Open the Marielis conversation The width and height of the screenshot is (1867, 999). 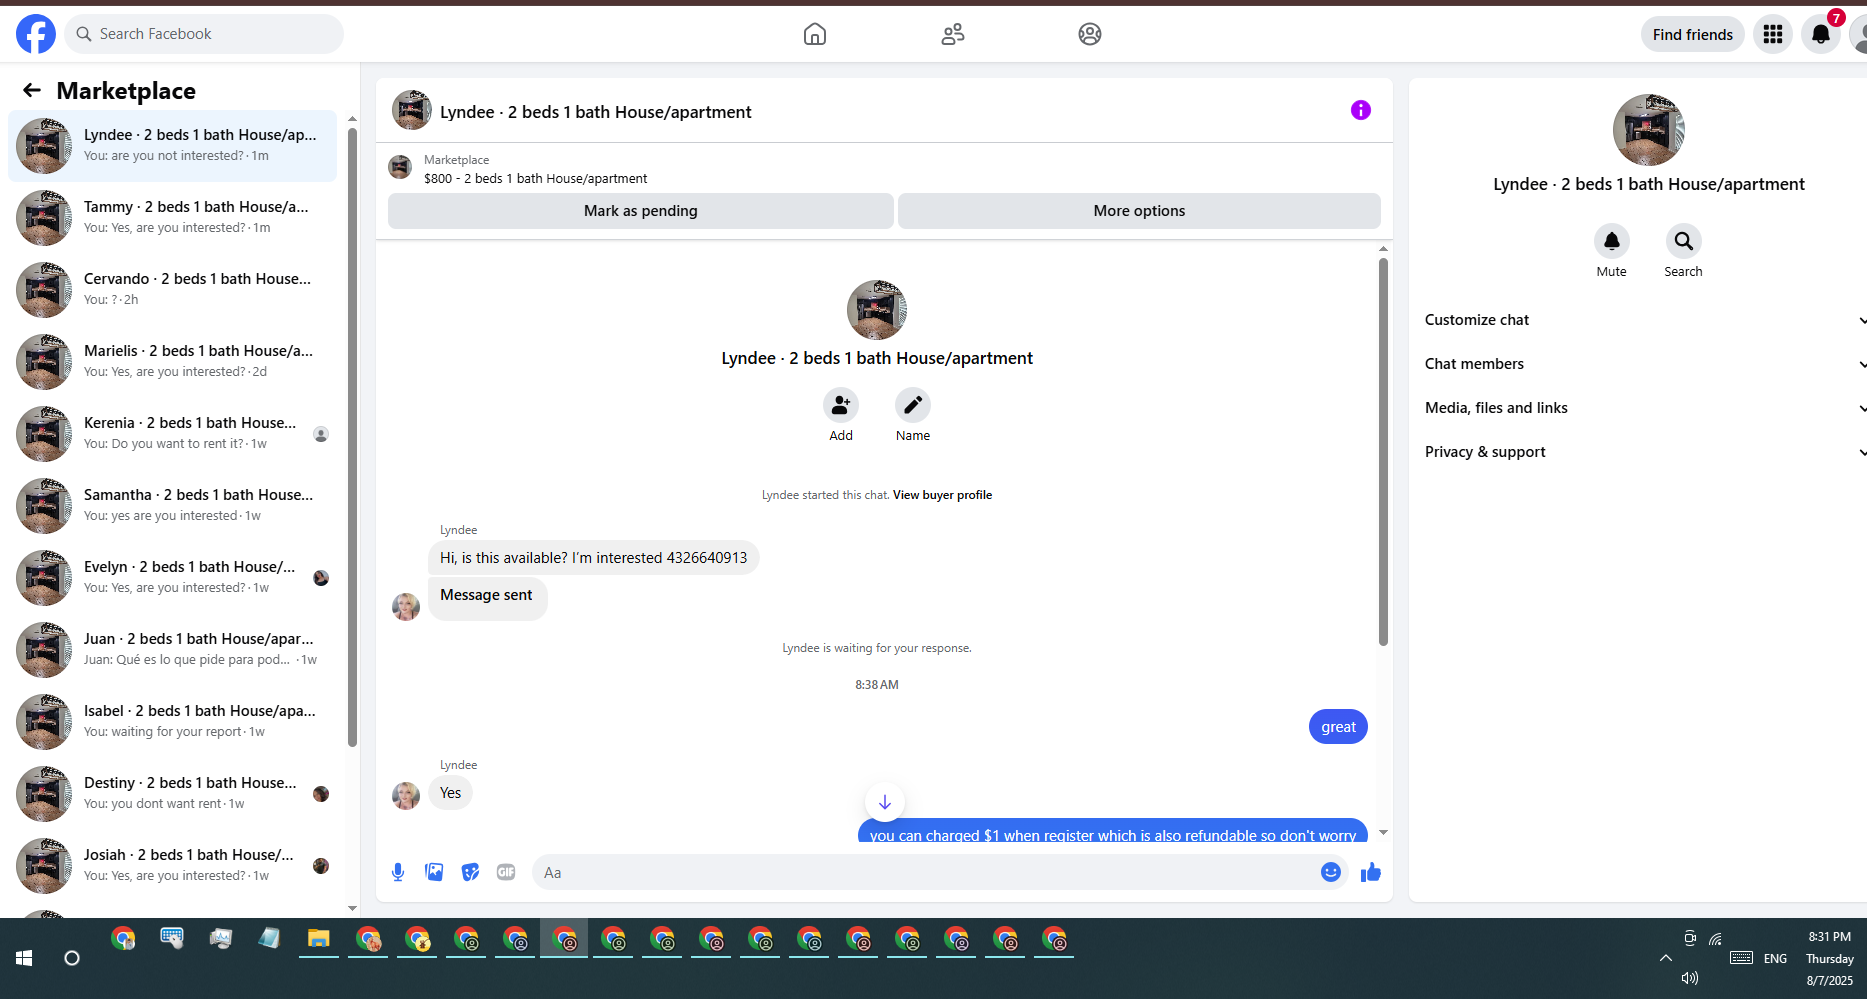[x=173, y=362]
